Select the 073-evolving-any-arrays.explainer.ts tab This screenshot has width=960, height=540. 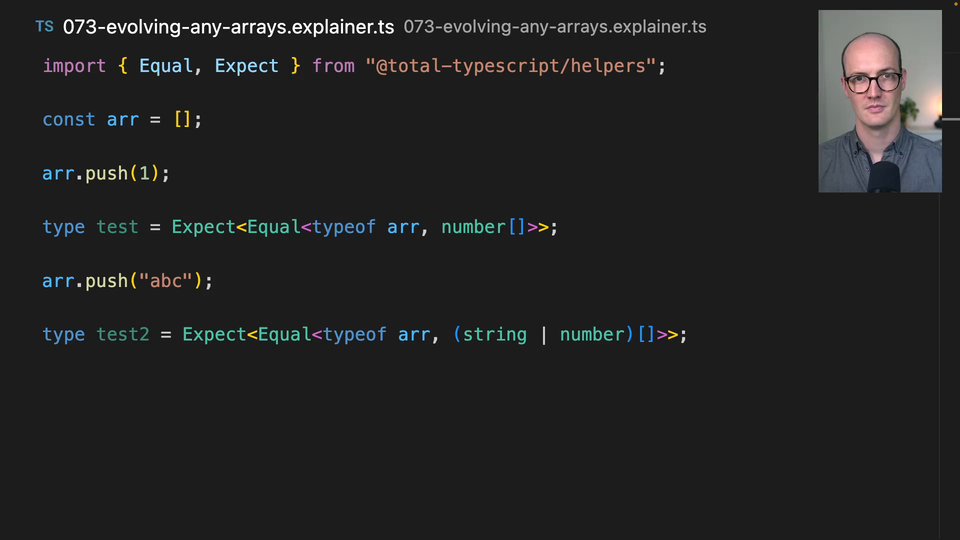click(x=228, y=27)
